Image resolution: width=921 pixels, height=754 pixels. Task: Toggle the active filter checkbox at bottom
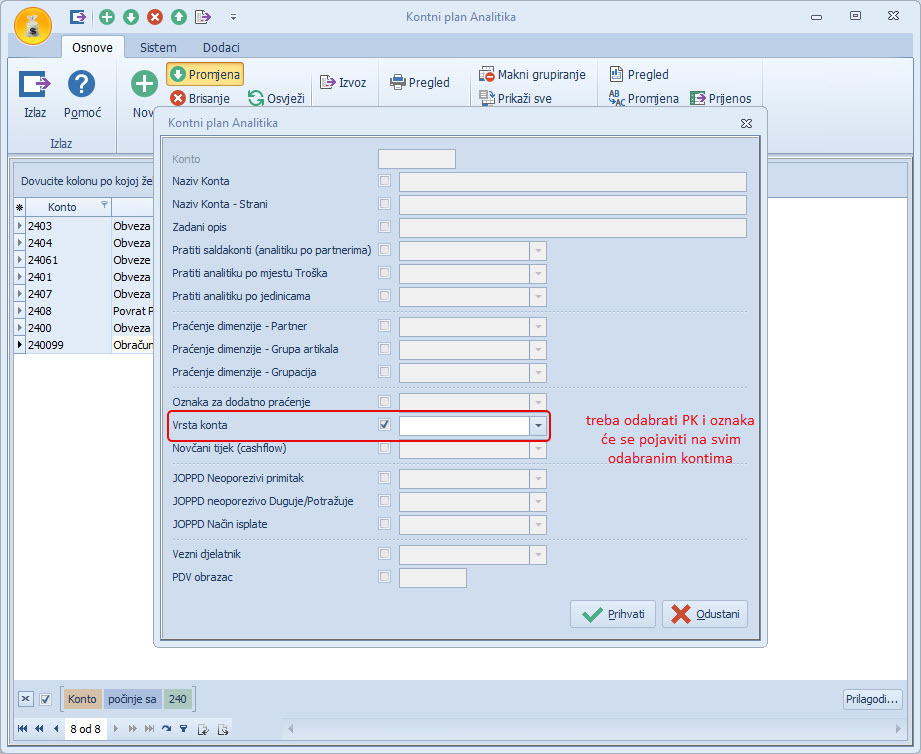coord(45,699)
